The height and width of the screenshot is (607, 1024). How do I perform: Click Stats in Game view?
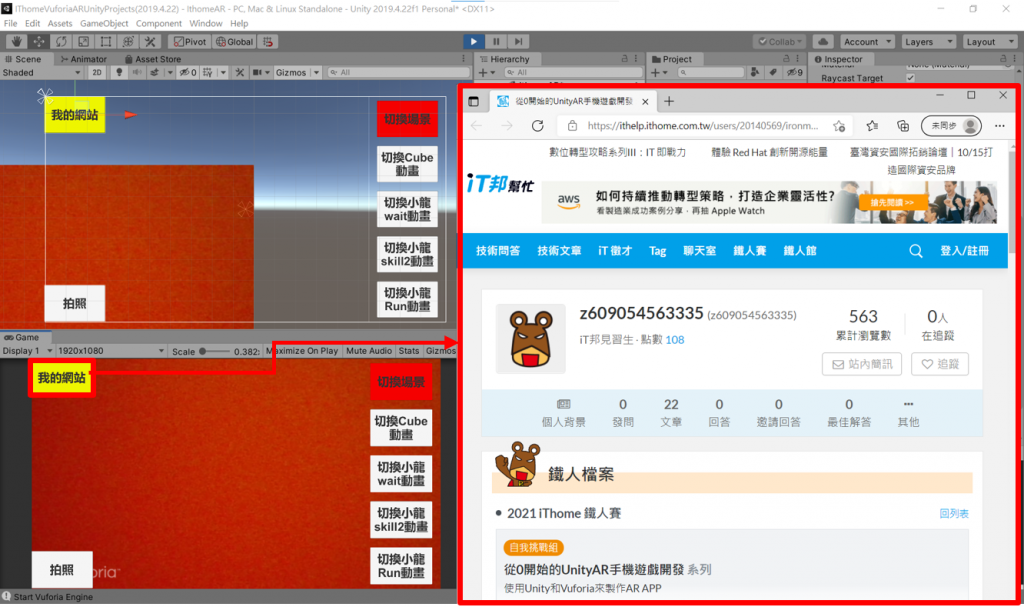[409, 351]
